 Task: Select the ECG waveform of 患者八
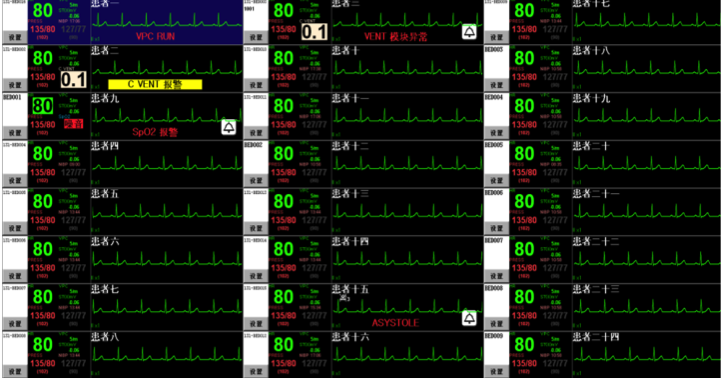(166, 355)
